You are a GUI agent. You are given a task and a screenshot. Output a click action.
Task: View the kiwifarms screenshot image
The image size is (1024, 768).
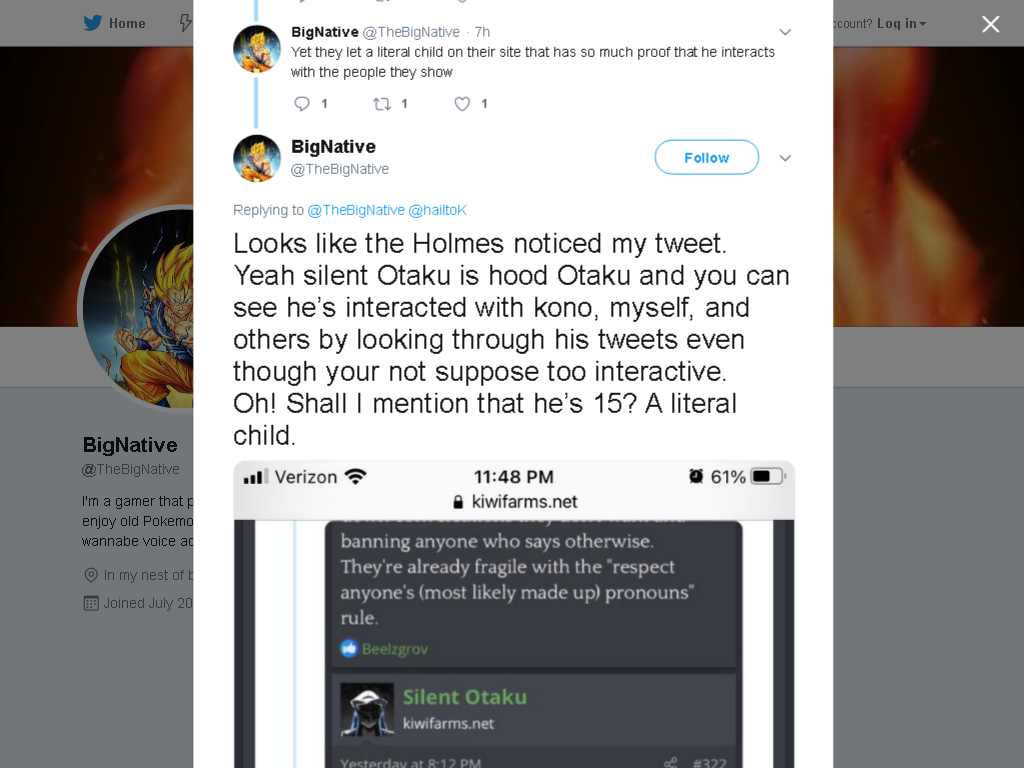[514, 615]
